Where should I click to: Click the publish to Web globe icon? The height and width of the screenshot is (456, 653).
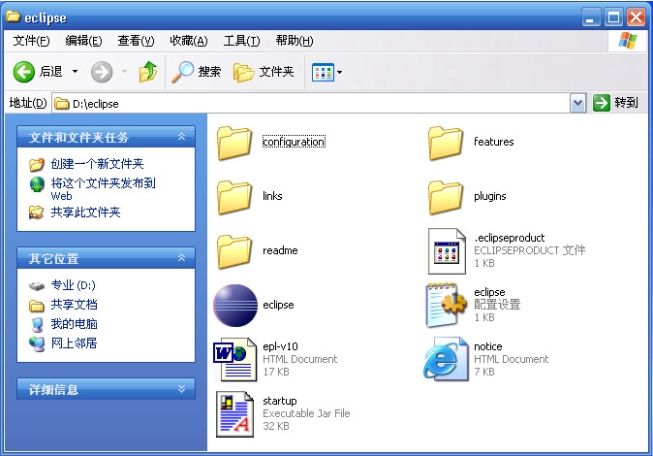[x=37, y=184]
